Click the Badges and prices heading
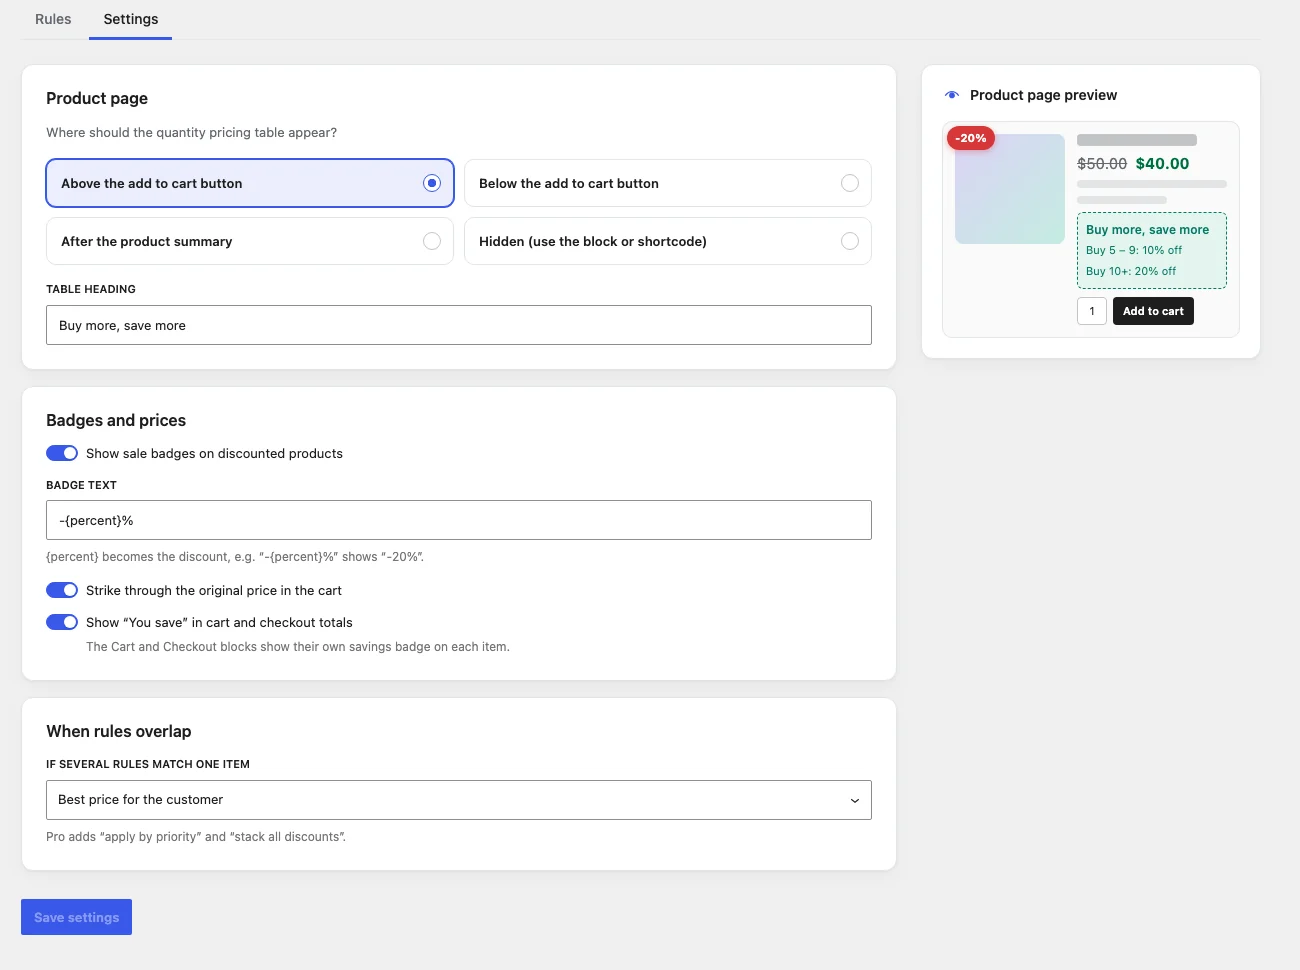Image resolution: width=1300 pixels, height=970 pixels. coord(116,420)
